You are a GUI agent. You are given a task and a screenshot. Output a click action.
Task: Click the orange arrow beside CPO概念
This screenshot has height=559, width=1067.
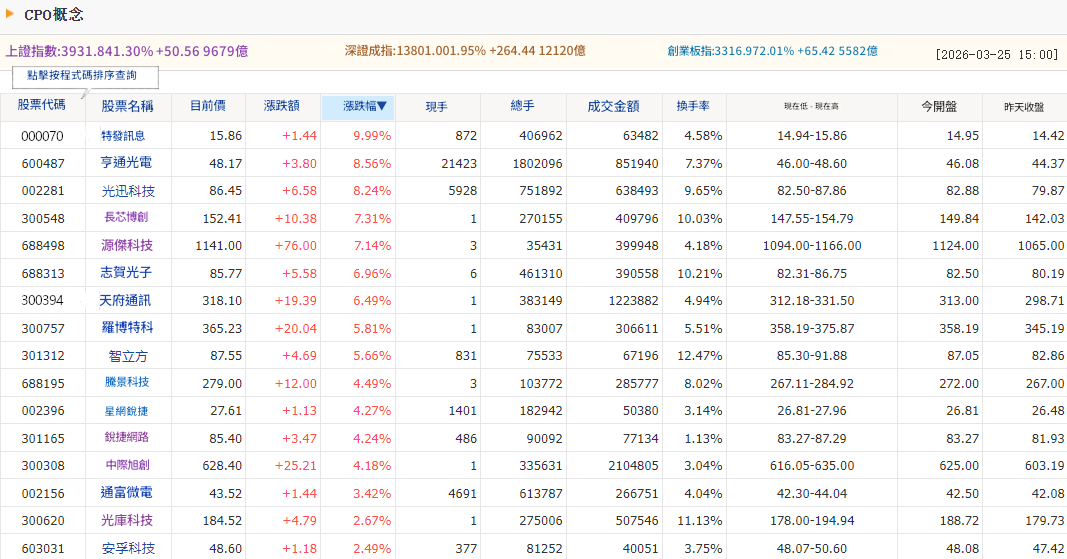[x=10, y=14]
